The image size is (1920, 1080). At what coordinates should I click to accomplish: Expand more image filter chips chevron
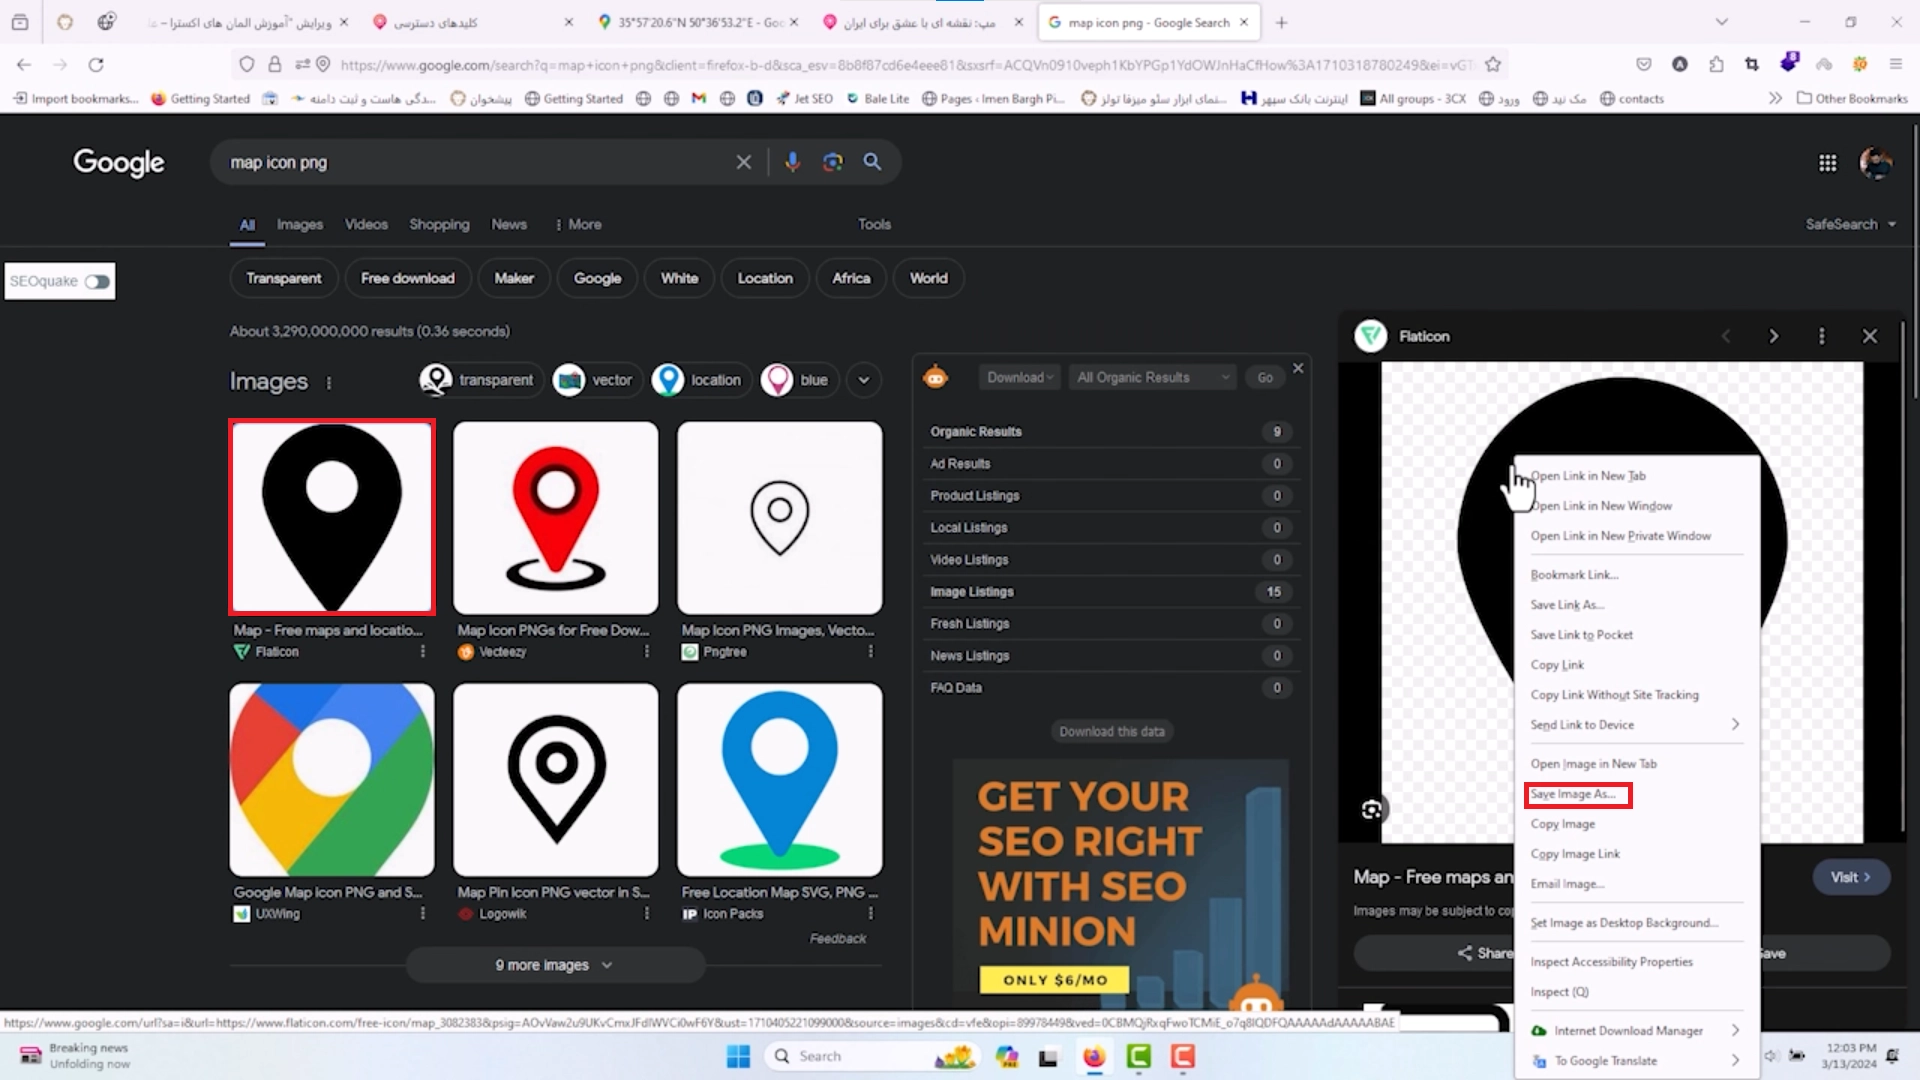pyautogui.click(x=864, y=380)
